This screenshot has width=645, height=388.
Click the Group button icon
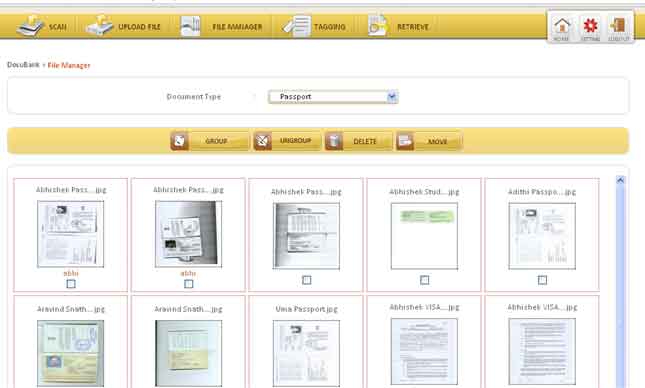tap(179, 141)
